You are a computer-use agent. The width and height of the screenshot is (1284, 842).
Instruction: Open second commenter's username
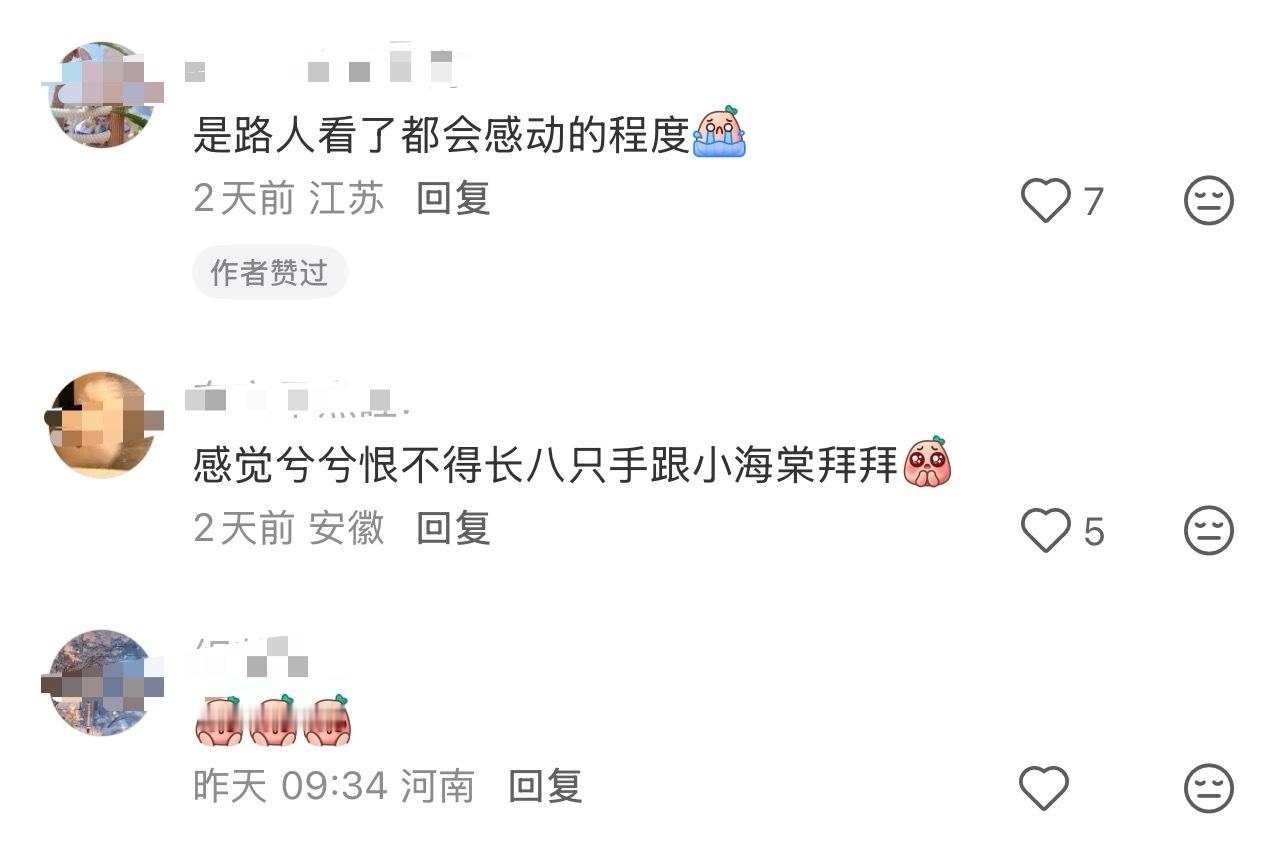pyautogui.click(x=298, y=398)
